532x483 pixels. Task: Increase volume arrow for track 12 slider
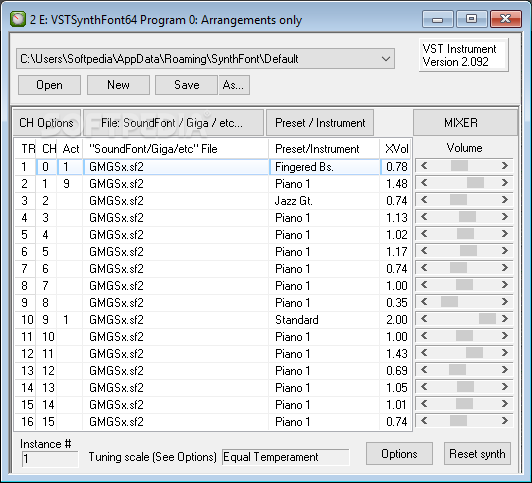(x=505, y=352)
